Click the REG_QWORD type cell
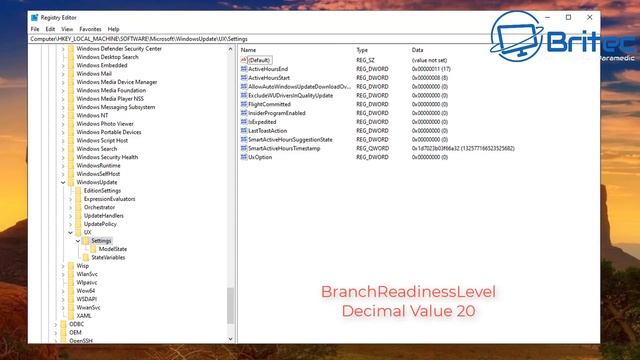The width and height of the screenshot is (640, 360). (x=372, y=148)
